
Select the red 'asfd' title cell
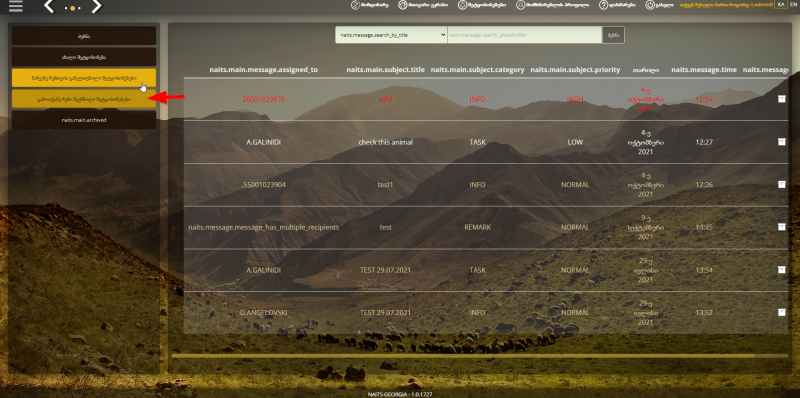[x=385, y=99]
